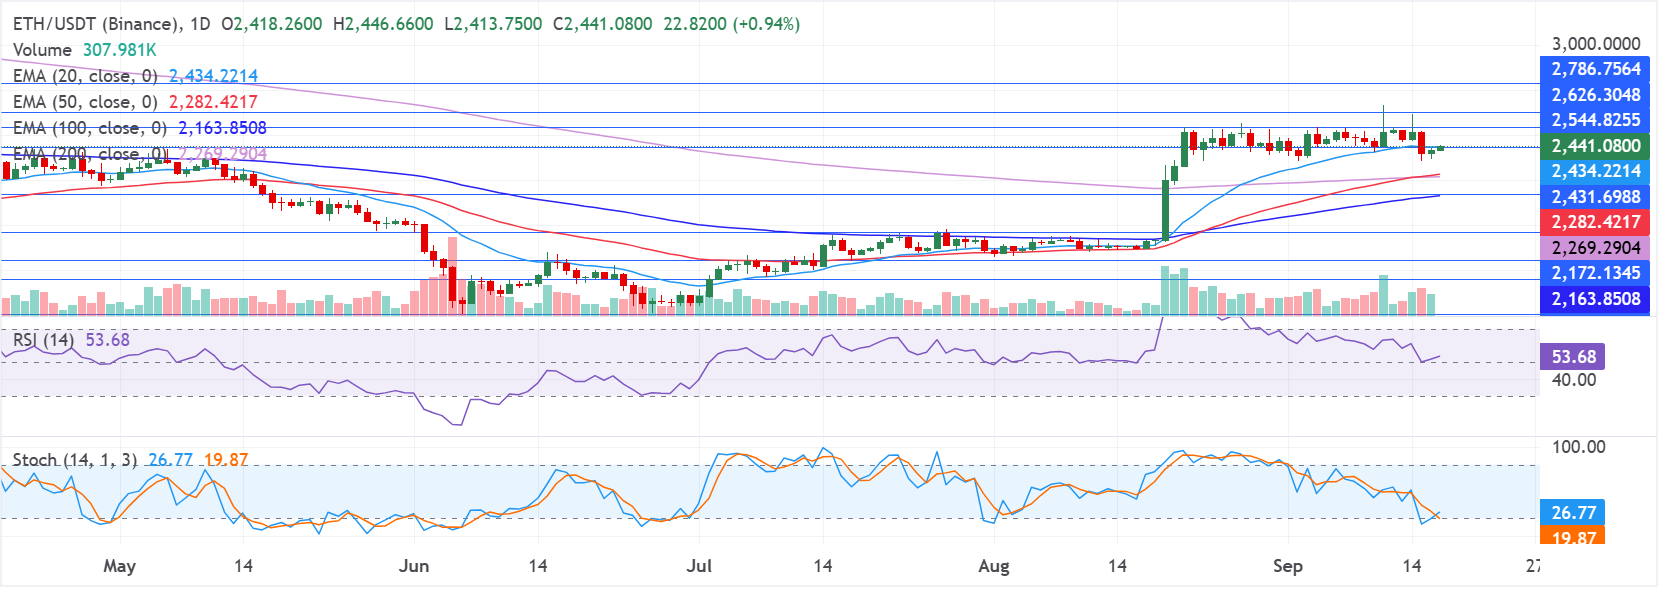Click the Volume 307.981K legend

point(84,49)
